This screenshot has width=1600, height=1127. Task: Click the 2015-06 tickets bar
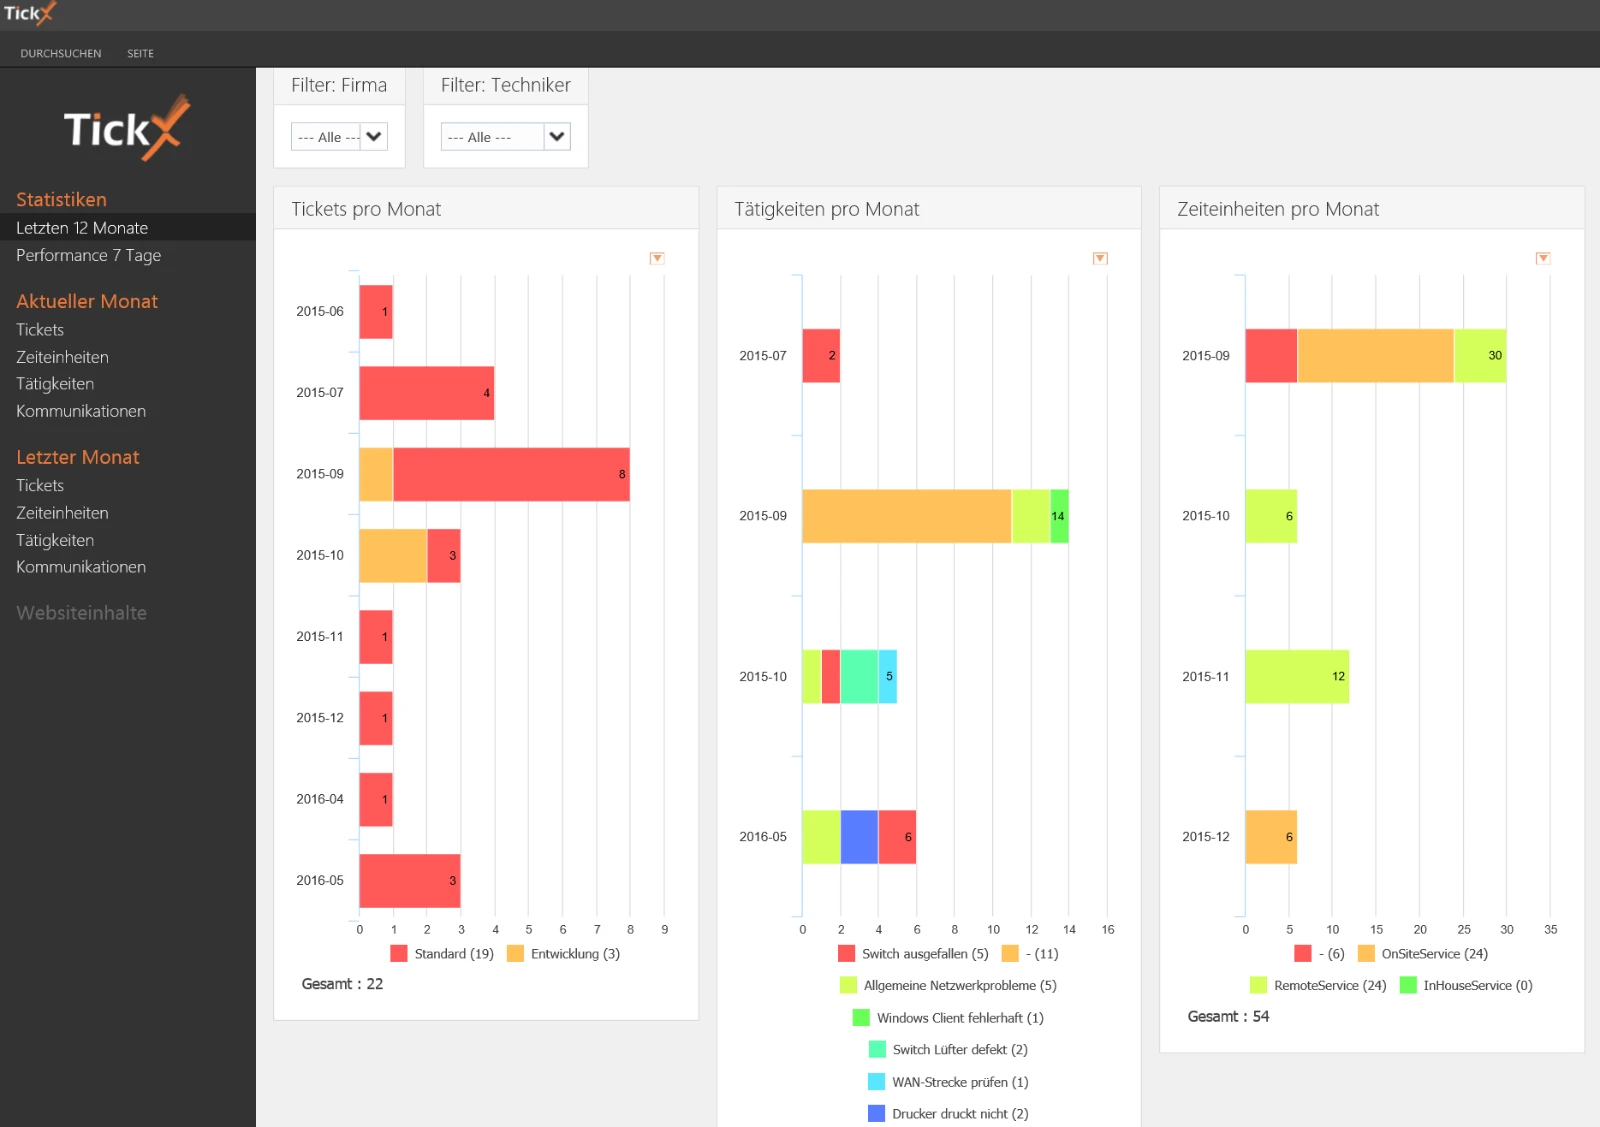click(376, 312)
